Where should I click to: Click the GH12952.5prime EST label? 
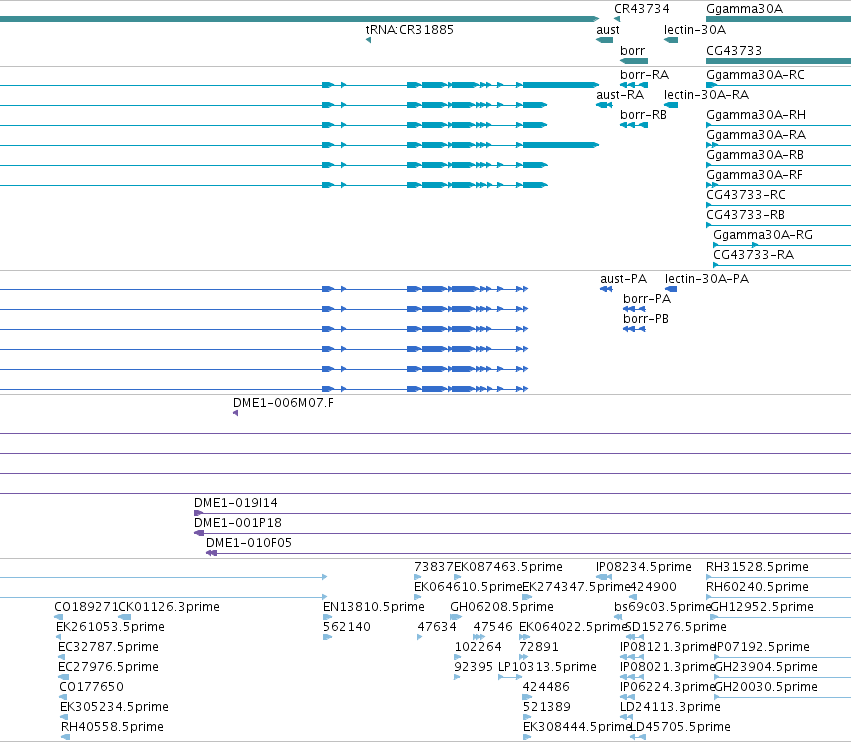(x=762, y=607)
